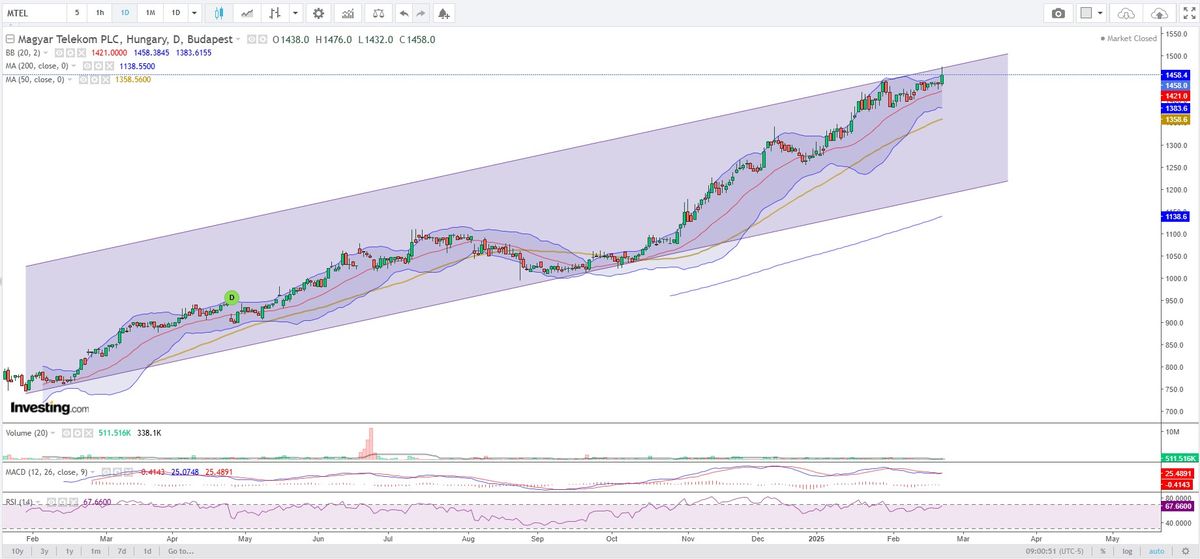
Task: Open settings for MA (50, close, 0)
Action: (94, 79)
